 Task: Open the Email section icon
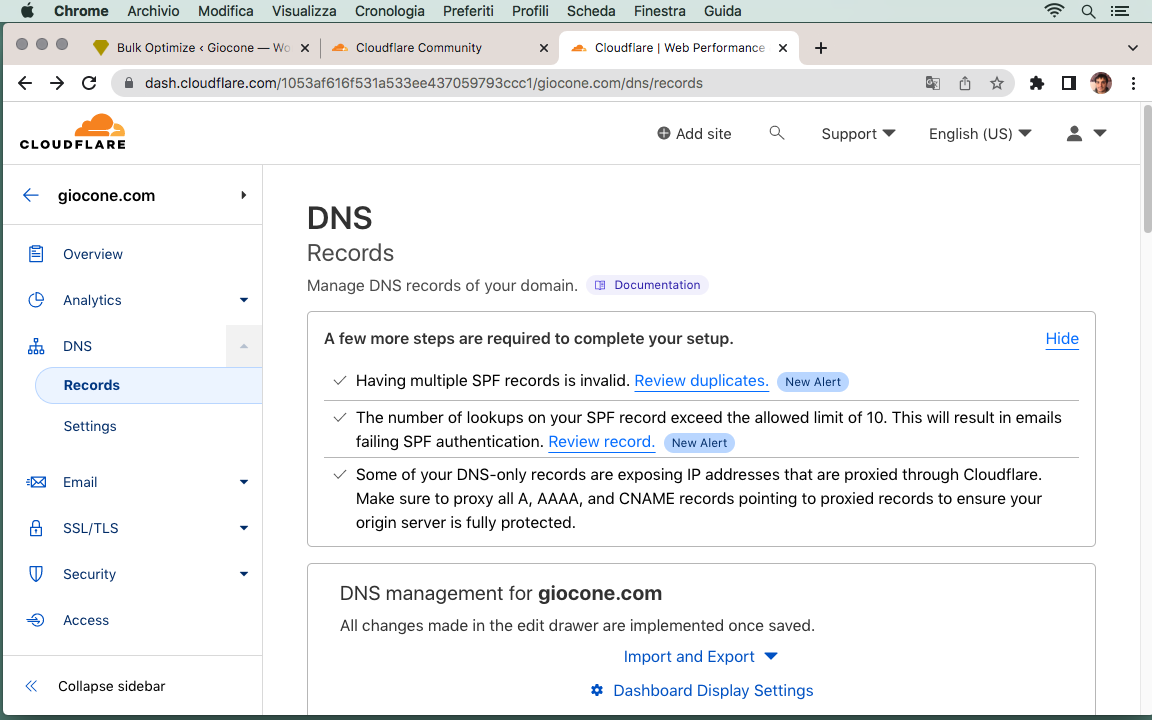pyautogui.click(x=36, y=482)
